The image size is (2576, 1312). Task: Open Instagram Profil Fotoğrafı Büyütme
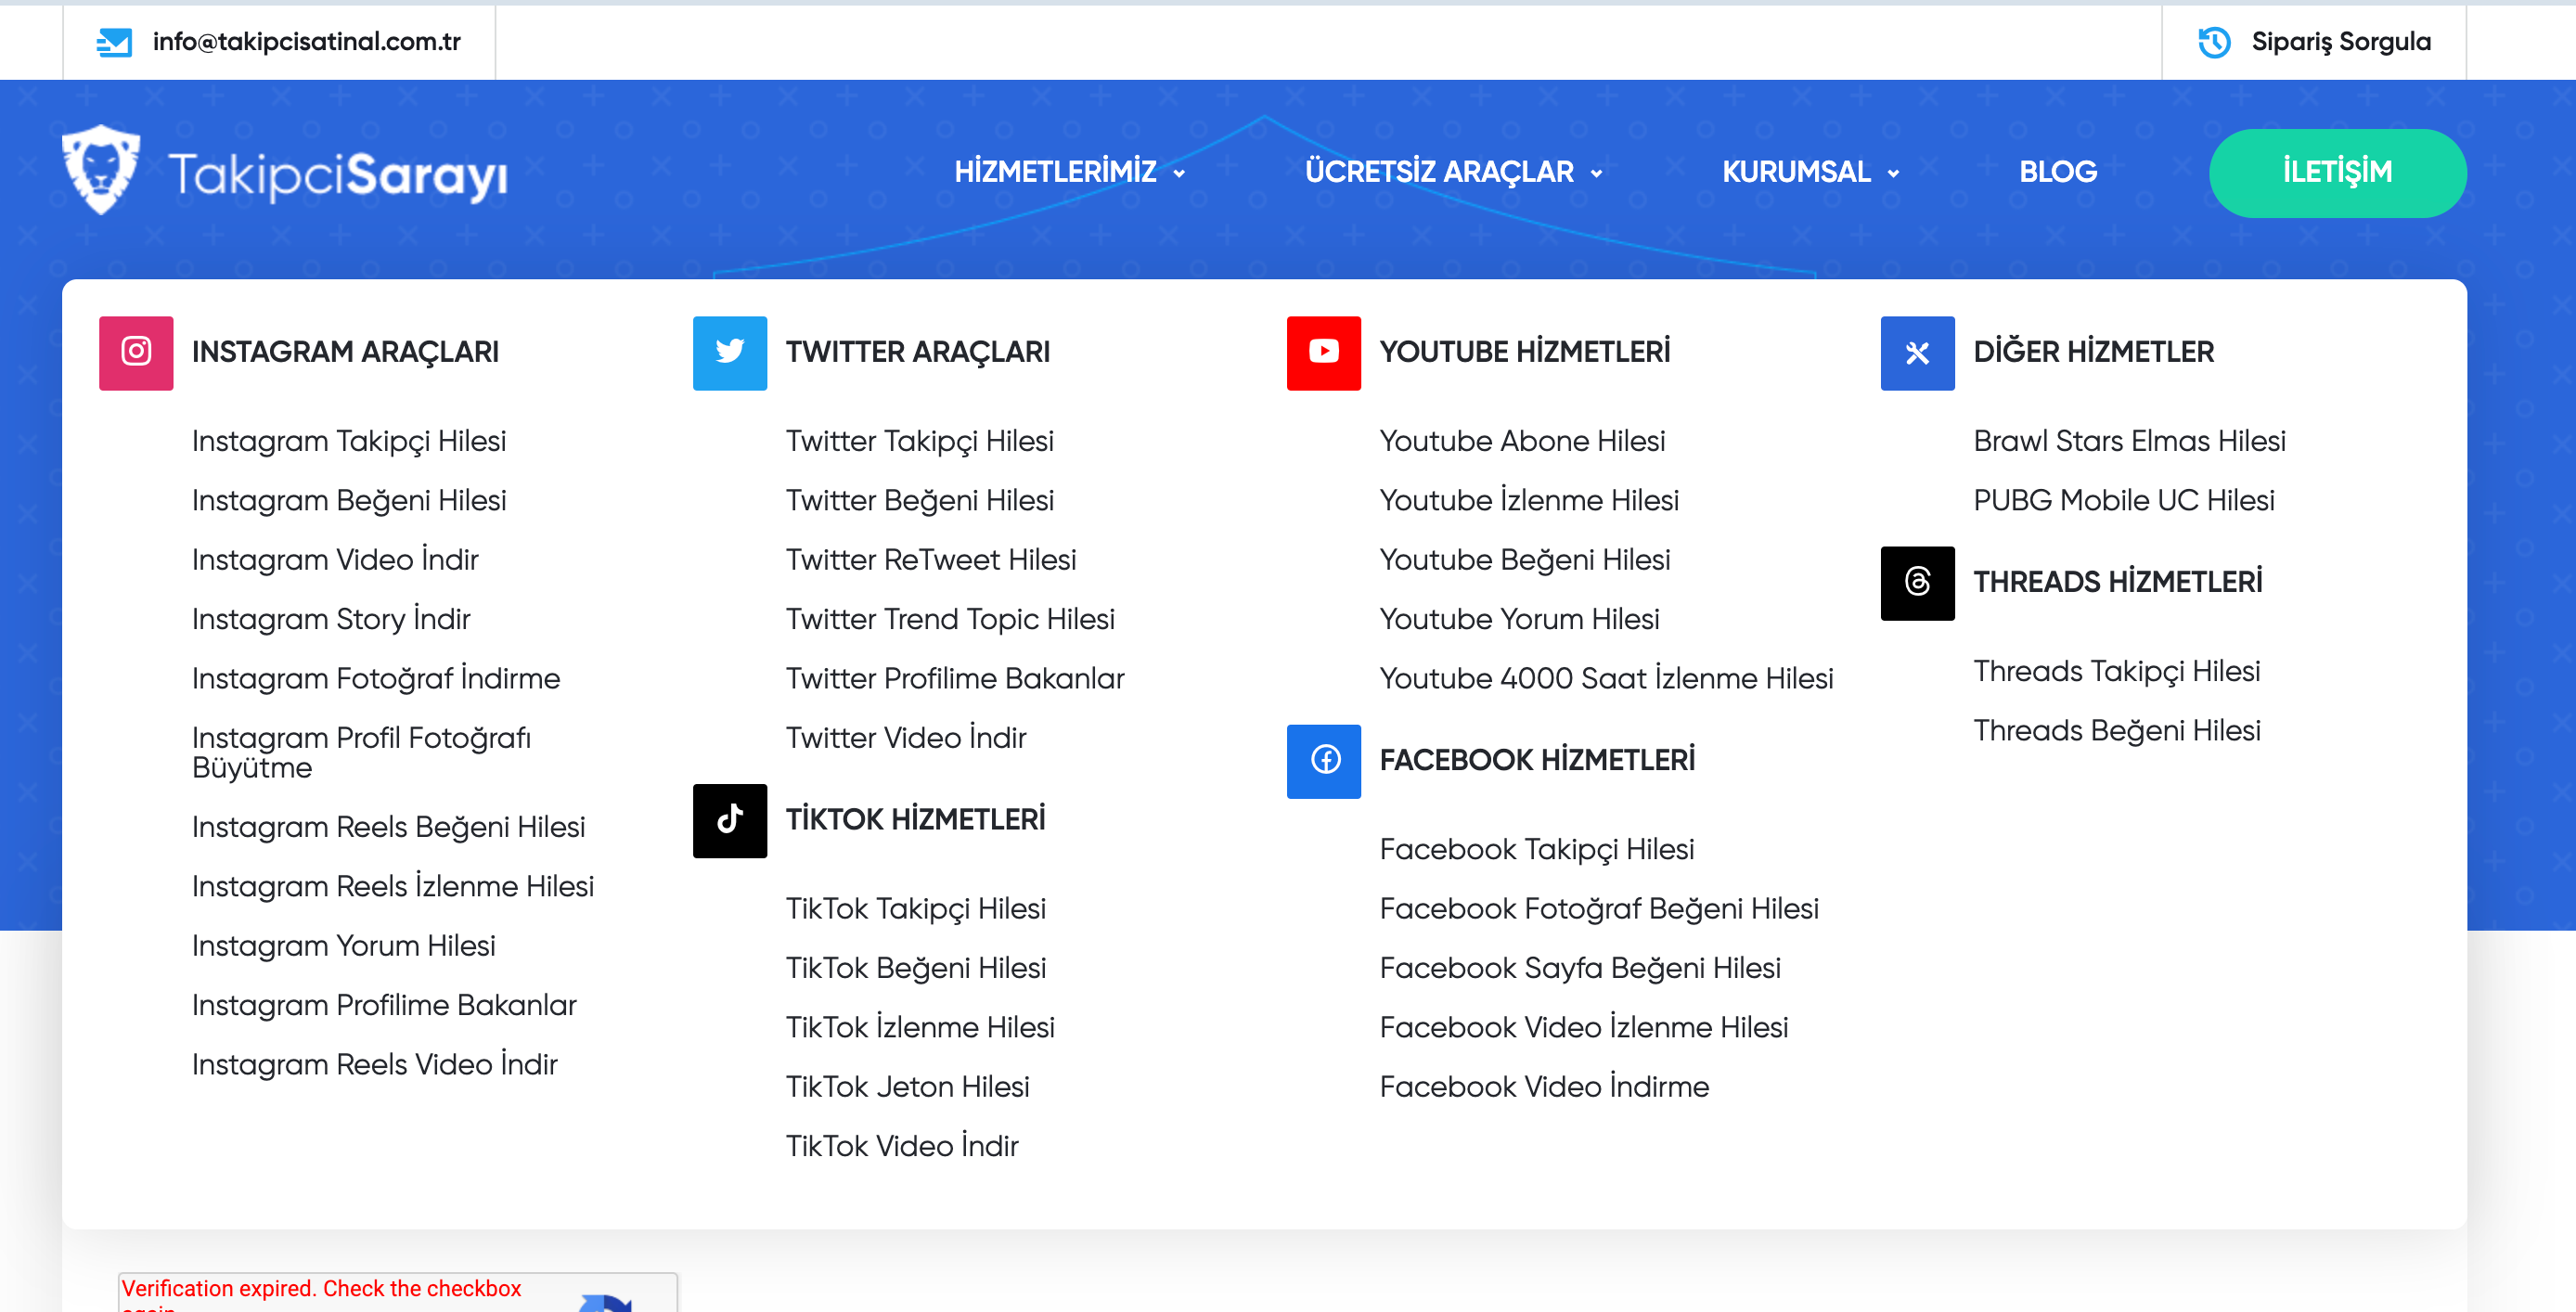361,753
